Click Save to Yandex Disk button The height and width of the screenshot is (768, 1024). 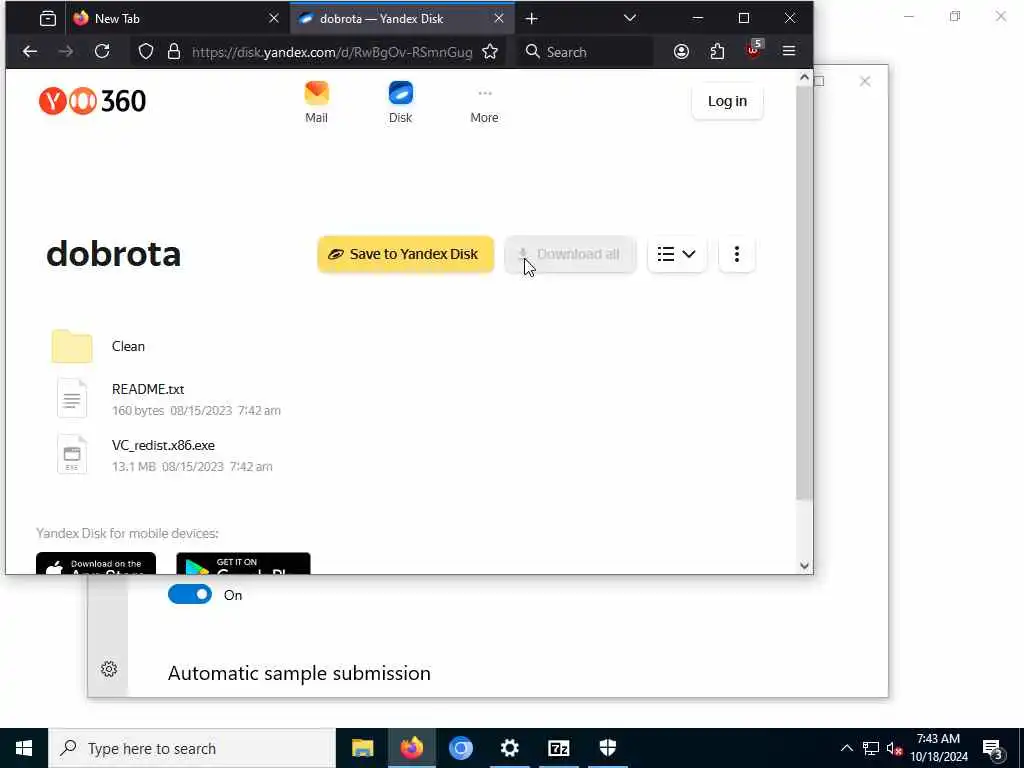(406, 254)
